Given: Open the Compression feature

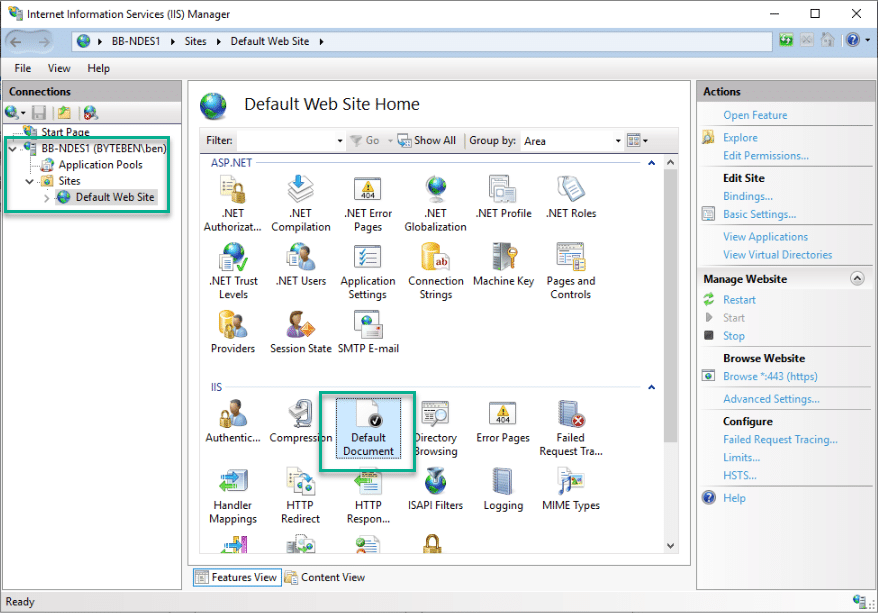Looking at the screenshot, I should click(301, 421).
